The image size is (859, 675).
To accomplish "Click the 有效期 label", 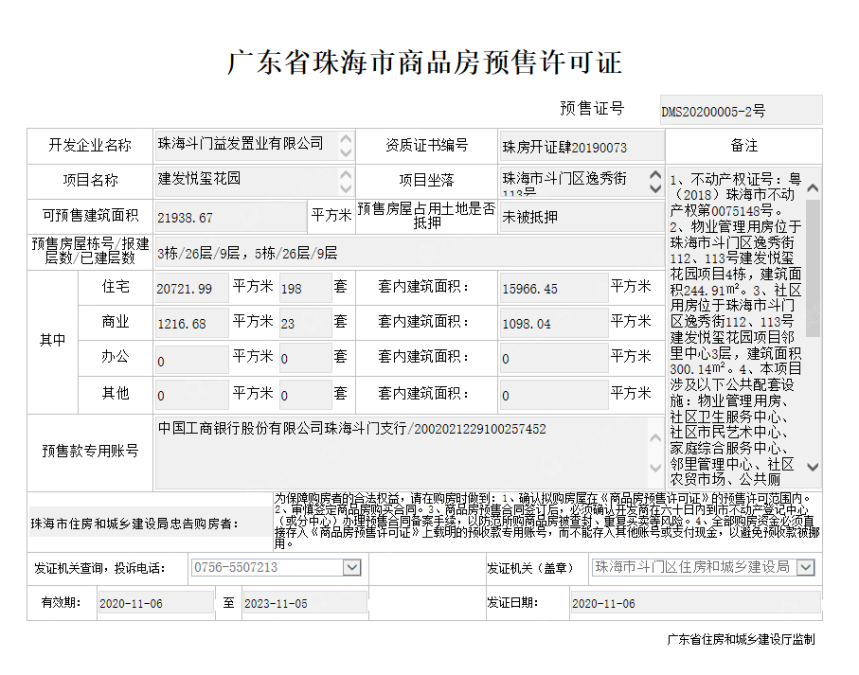I will click(x=61, y=603).
